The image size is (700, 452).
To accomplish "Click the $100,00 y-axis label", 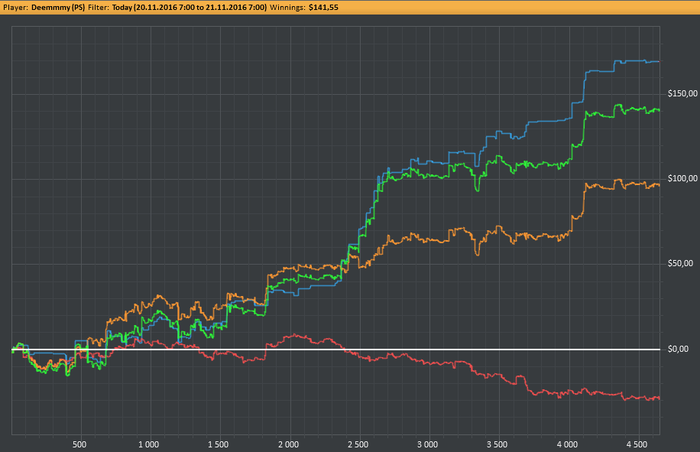I will tap(682, 179).
